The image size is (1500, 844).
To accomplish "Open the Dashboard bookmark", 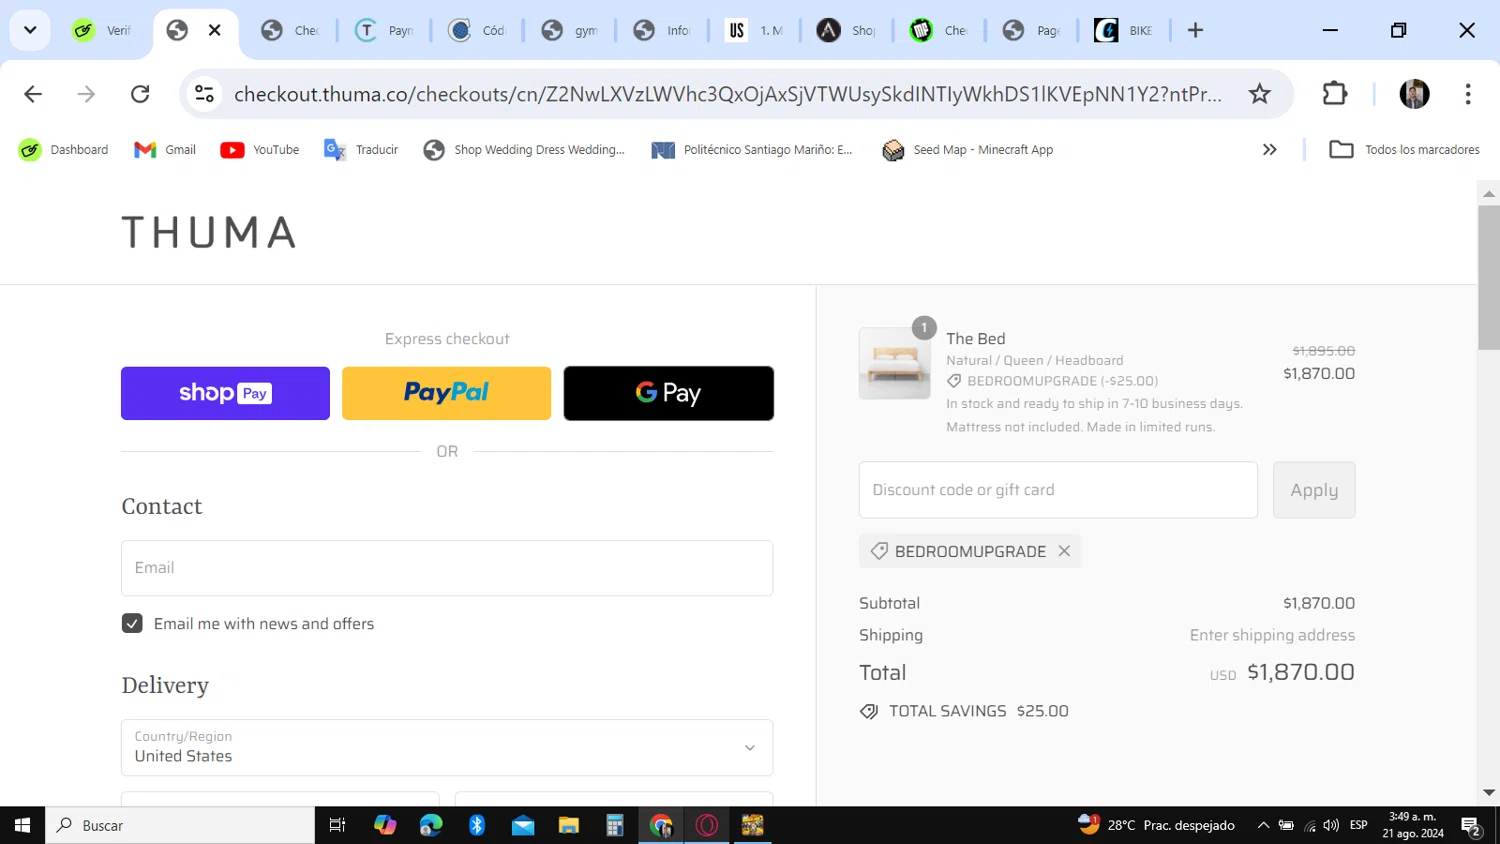I will [x=63, y=150].
